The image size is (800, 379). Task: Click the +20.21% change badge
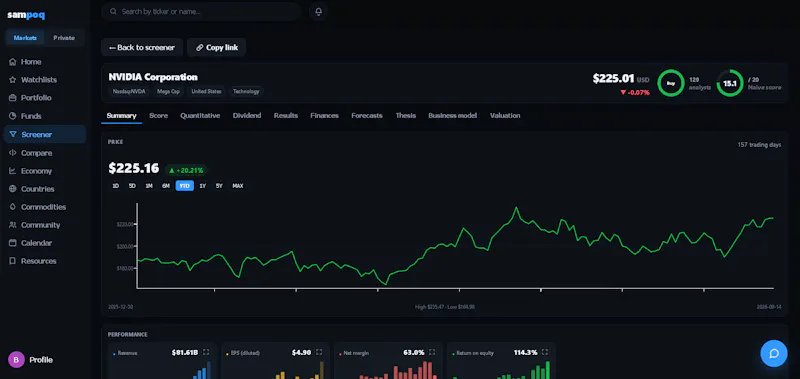click(186, 170)
